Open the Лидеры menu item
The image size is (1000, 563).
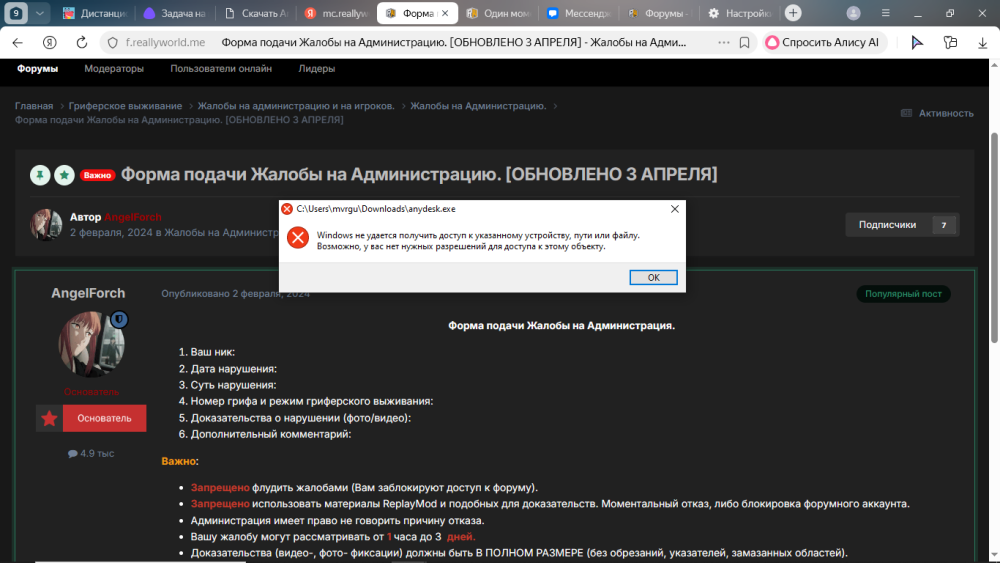tap(316, 69)
